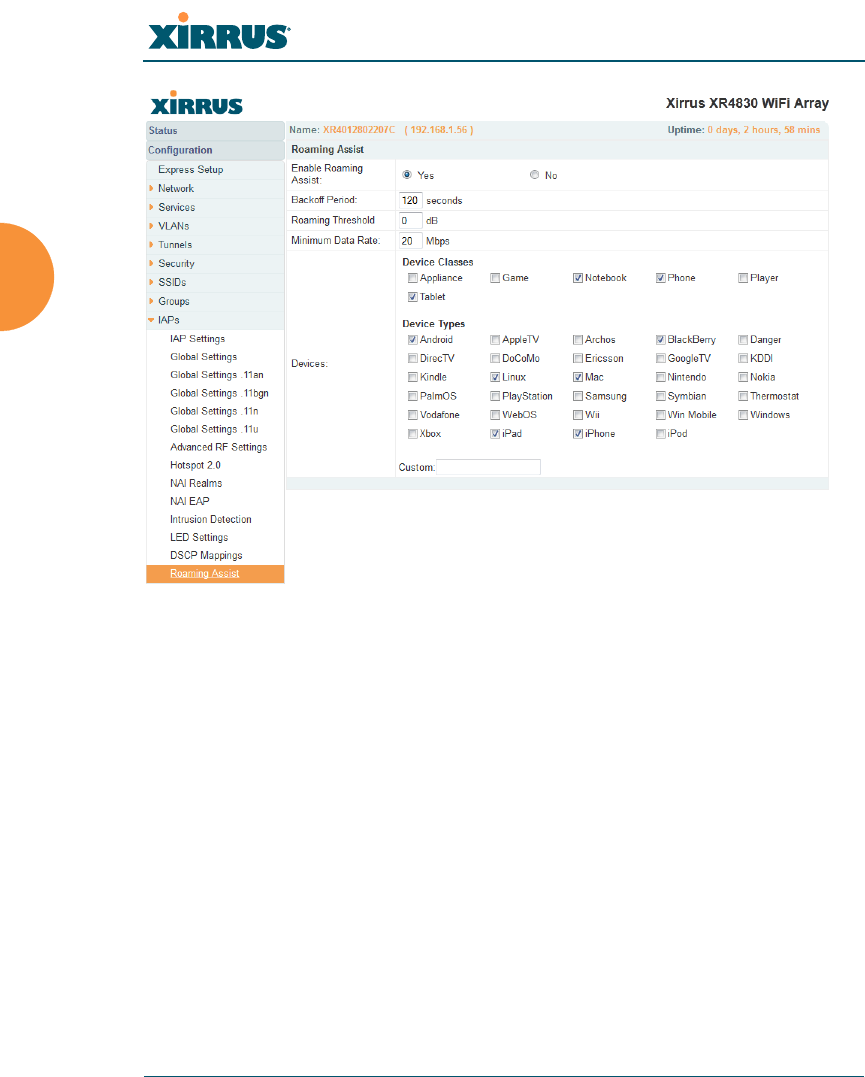This screenshot has height=1077, width=865.
Task: Click the Minimum Data Rate field
Action: point(410,241)
